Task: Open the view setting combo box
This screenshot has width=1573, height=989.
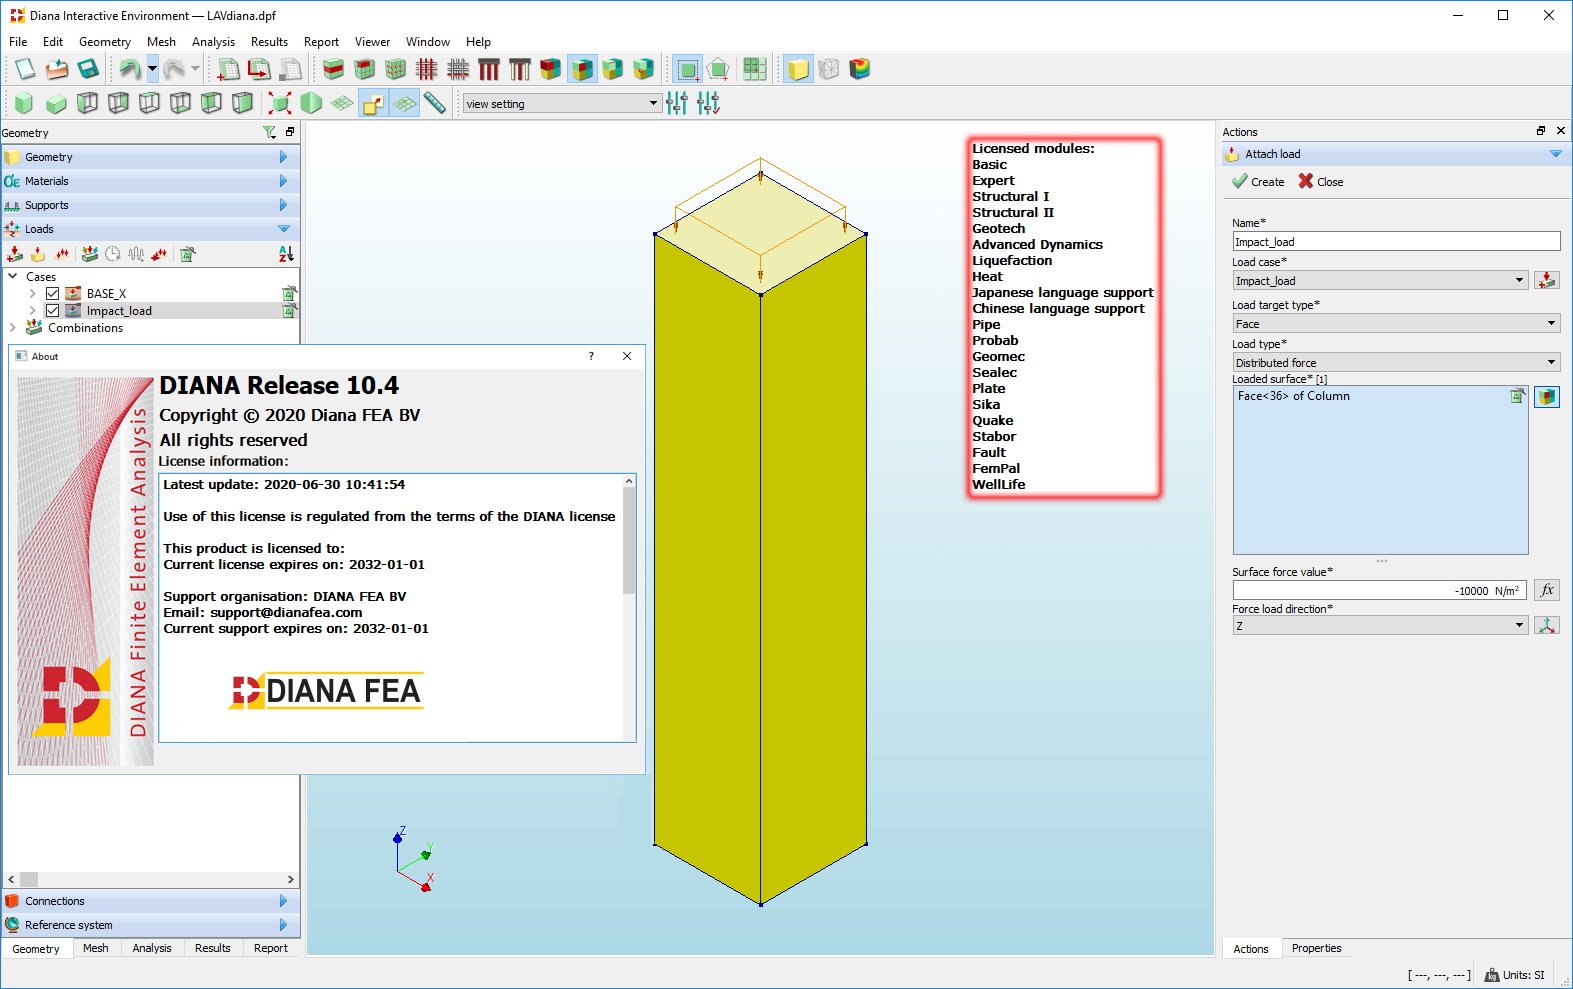Action: coord(561,103)
